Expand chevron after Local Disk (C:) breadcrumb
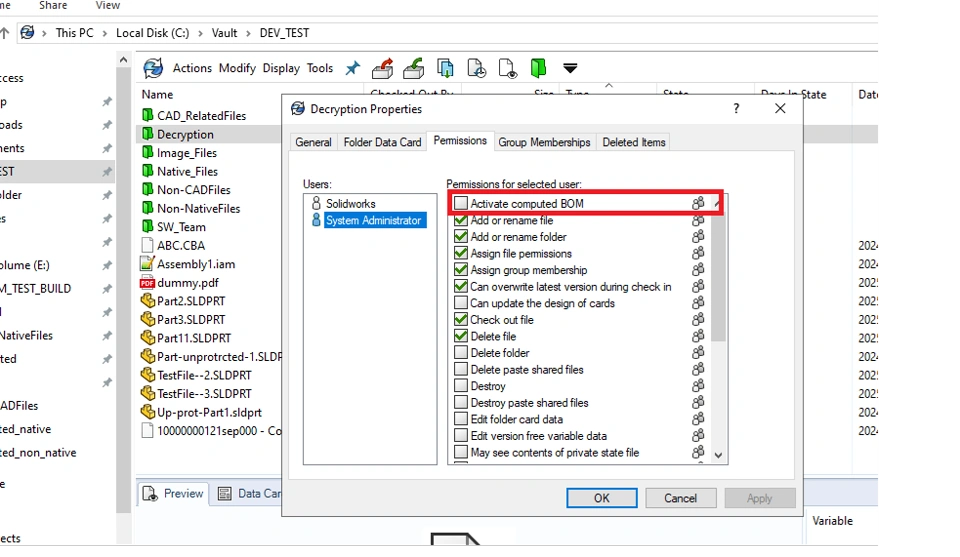Screen dimensions: 960x557 coord(200,33)
